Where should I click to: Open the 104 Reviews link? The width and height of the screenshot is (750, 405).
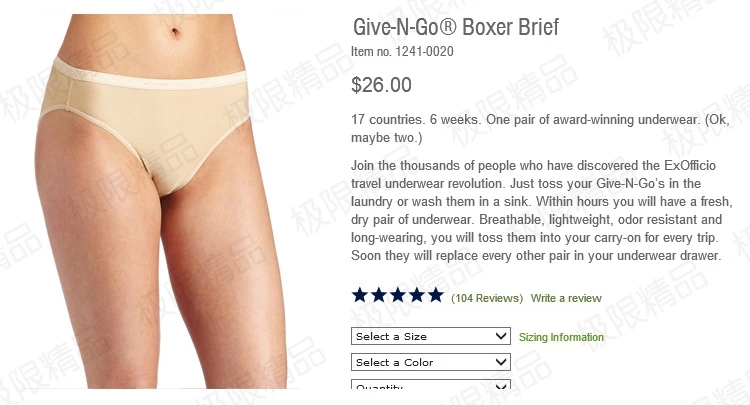click(487, 298)
